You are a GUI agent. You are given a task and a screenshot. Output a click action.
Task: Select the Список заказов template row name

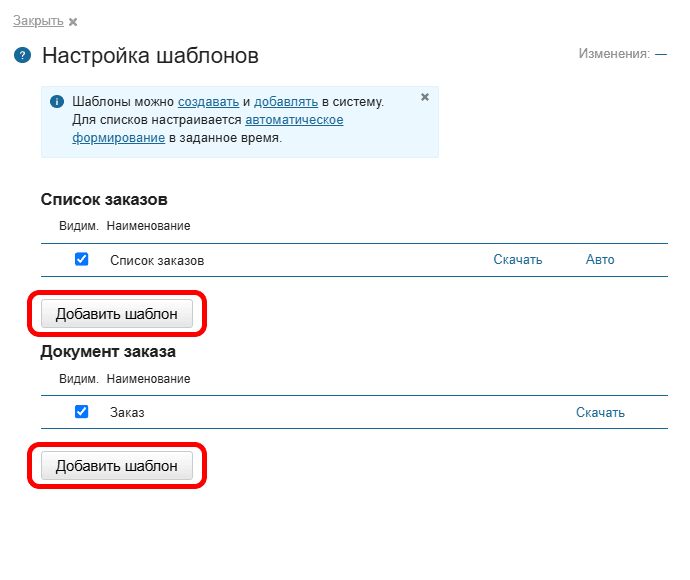157,261
